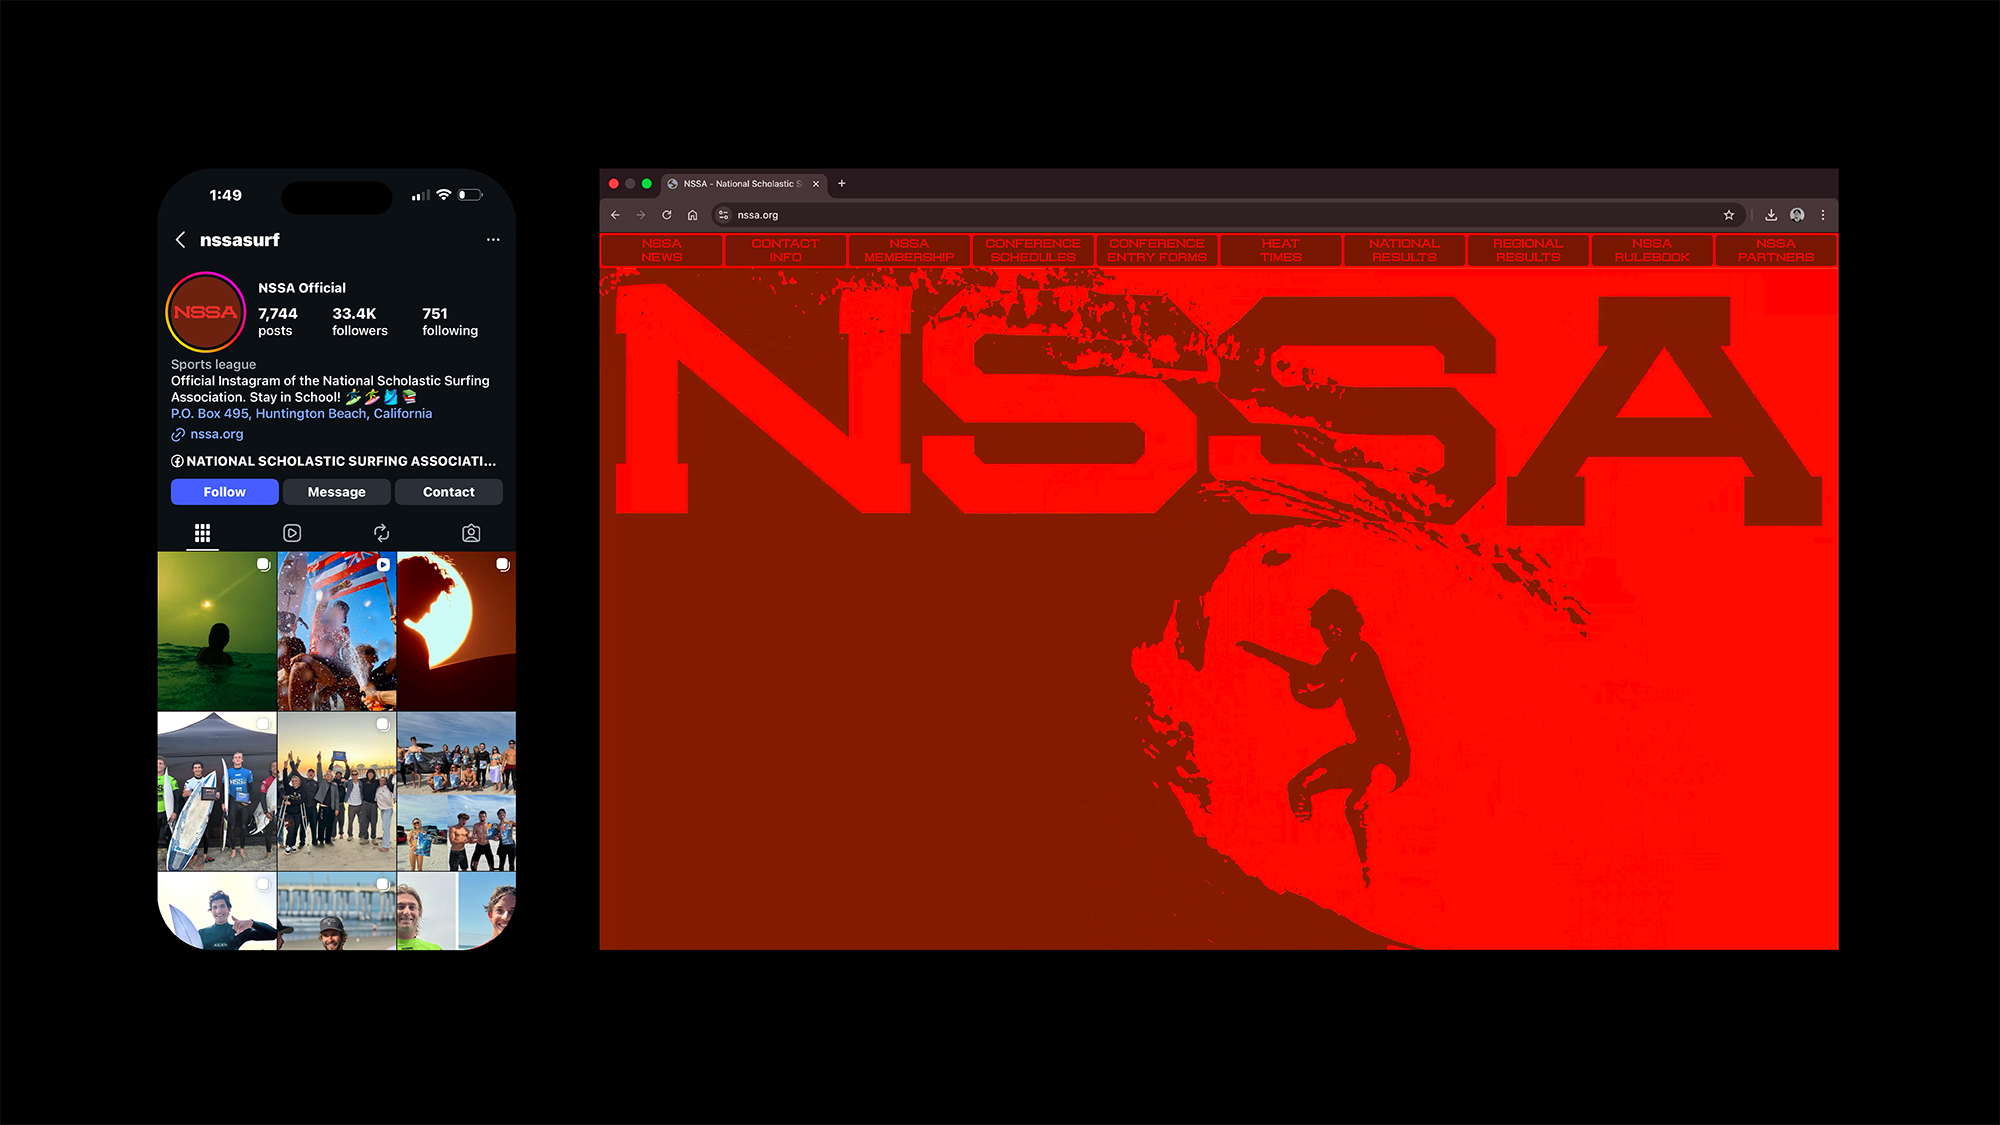Open site permissions from the address bar chip

722,214
